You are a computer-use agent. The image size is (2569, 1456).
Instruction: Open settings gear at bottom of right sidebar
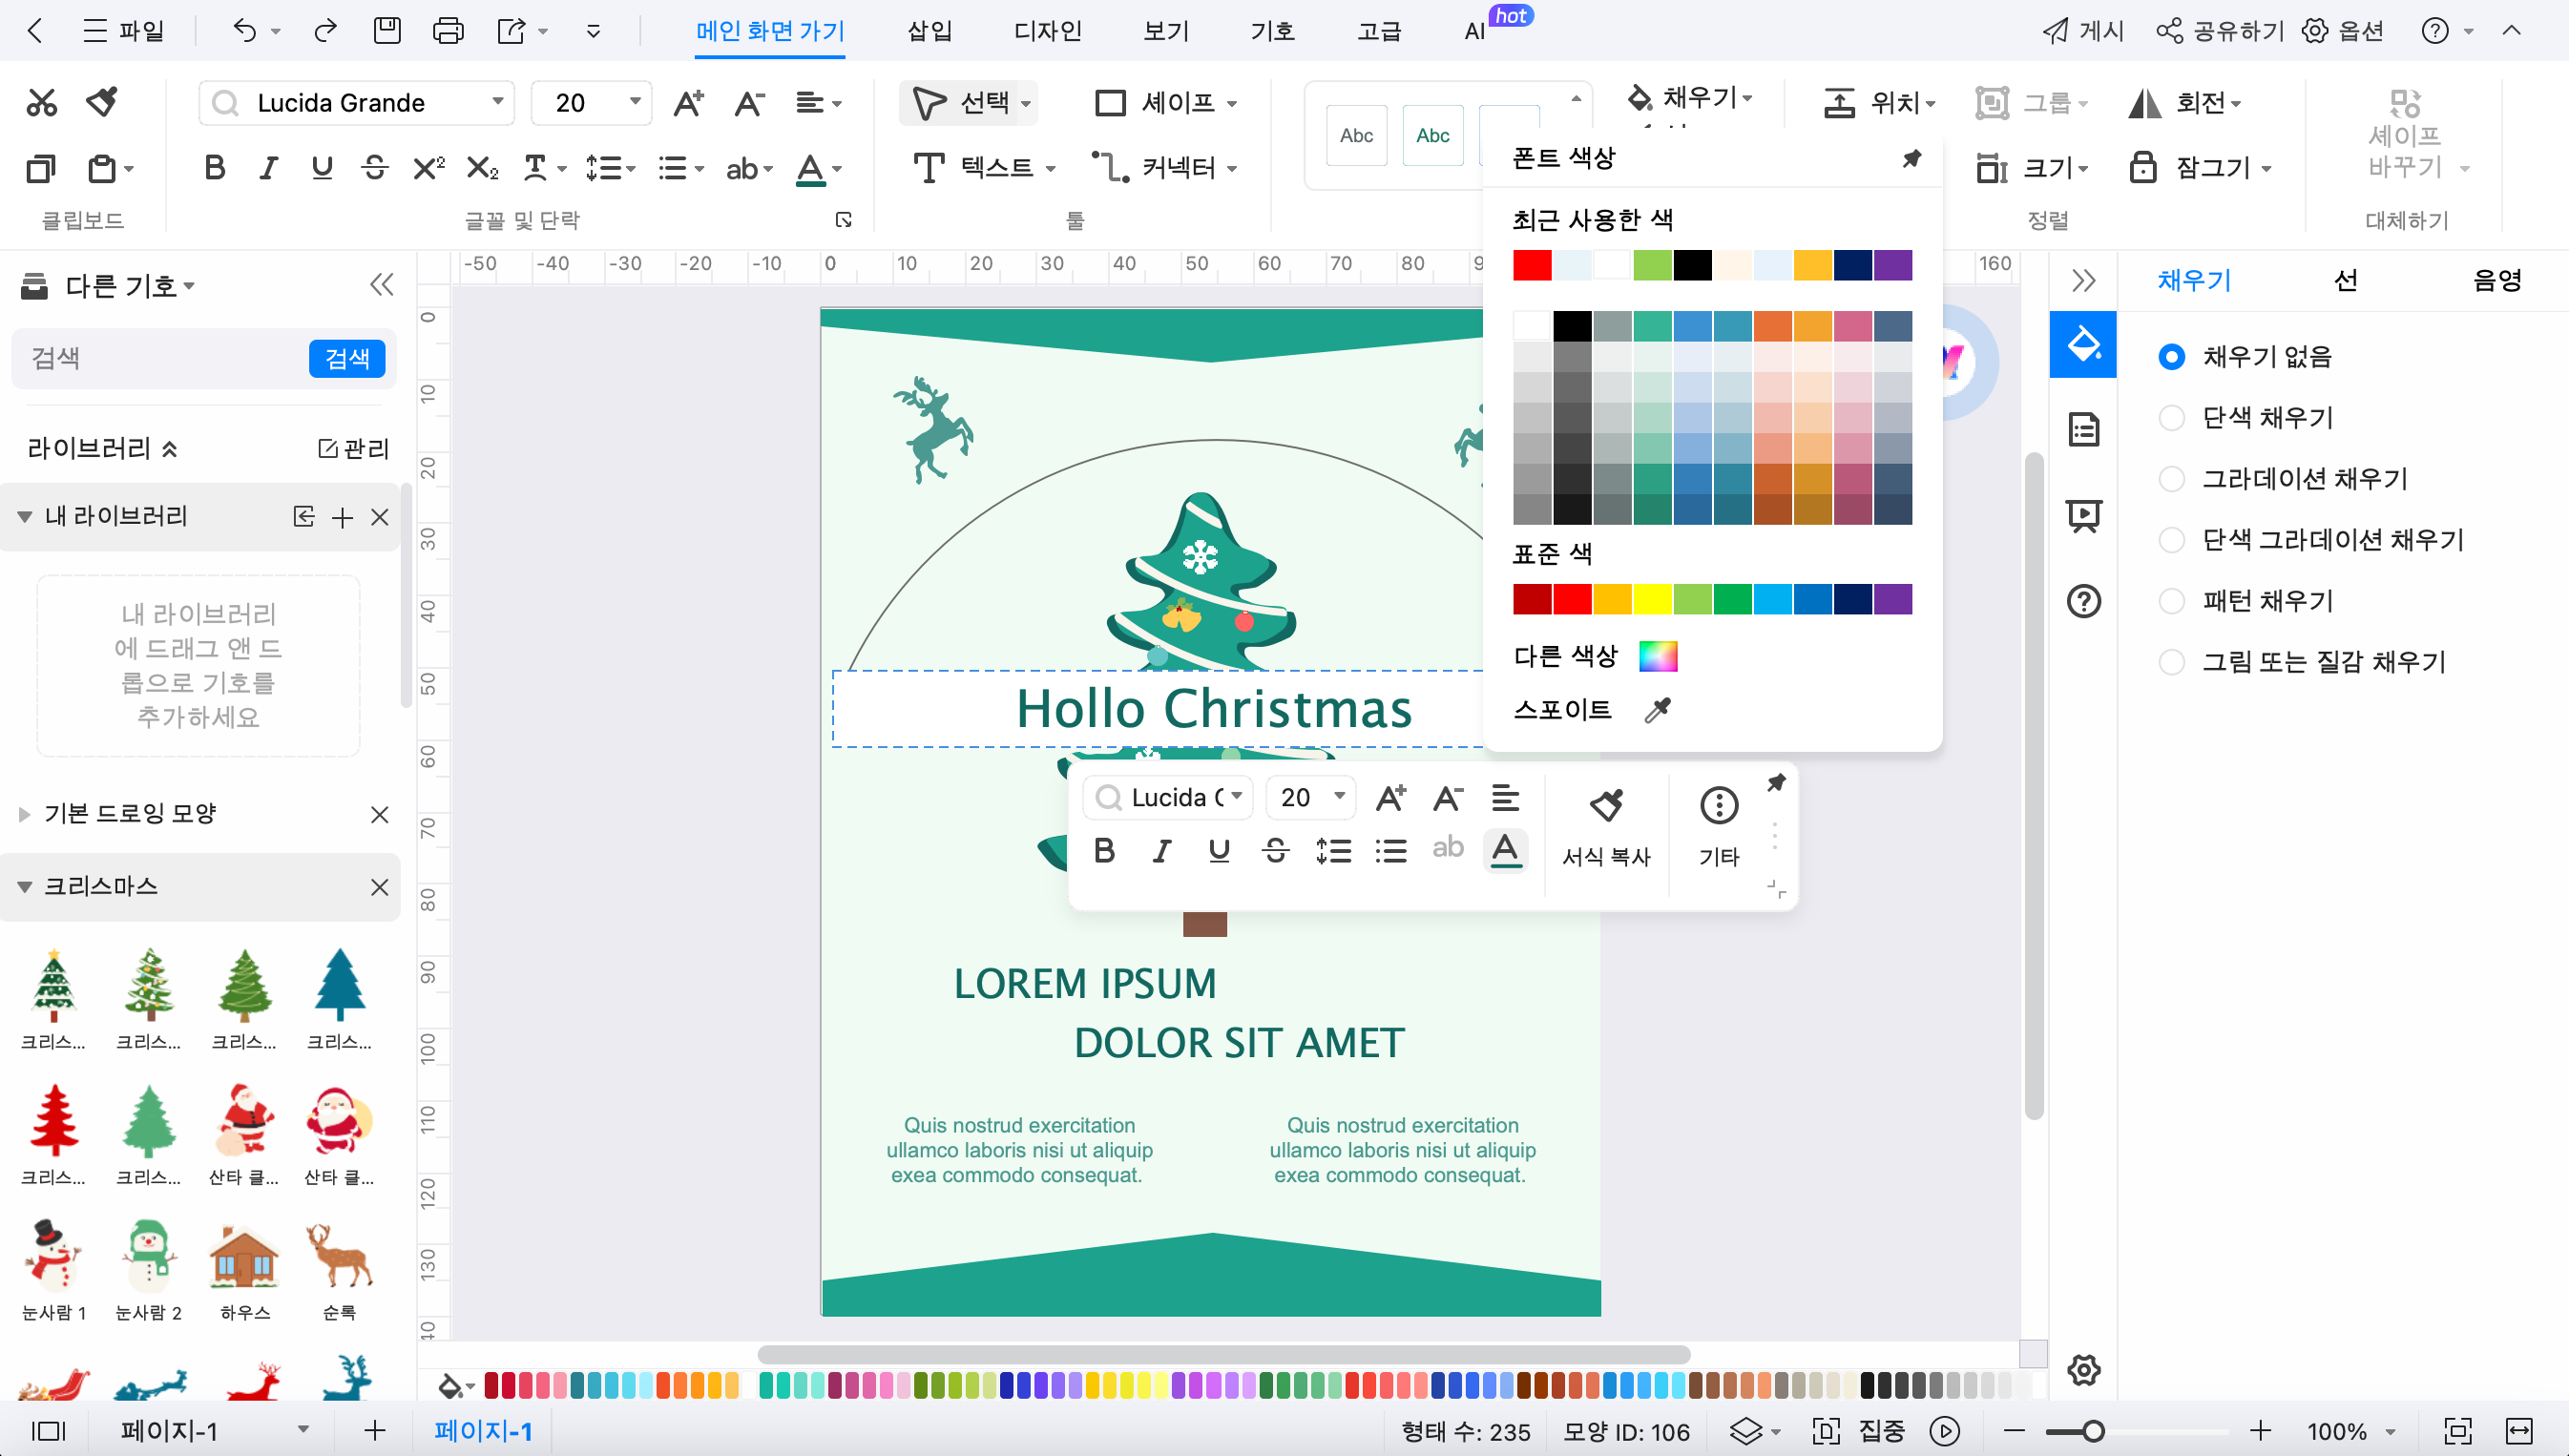tap(2083, 1370)
